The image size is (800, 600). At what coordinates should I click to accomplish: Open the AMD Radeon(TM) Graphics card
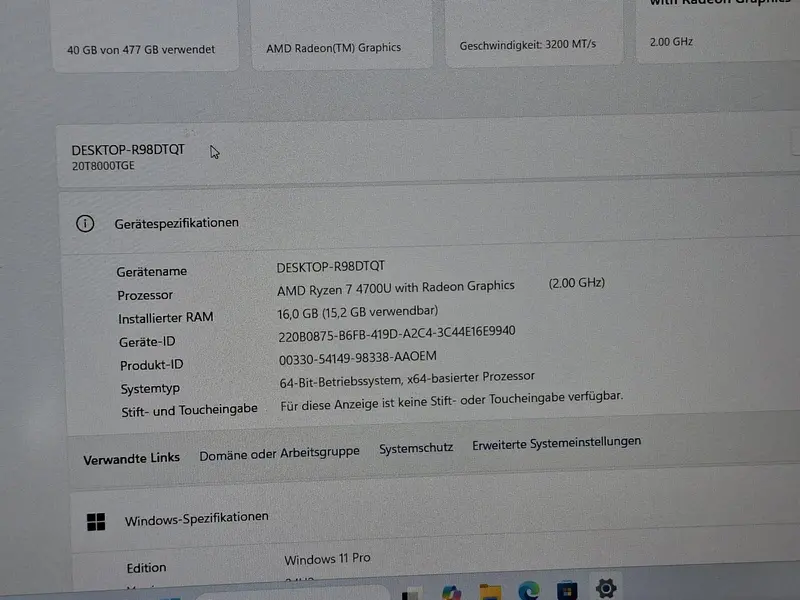click(342, 34)
